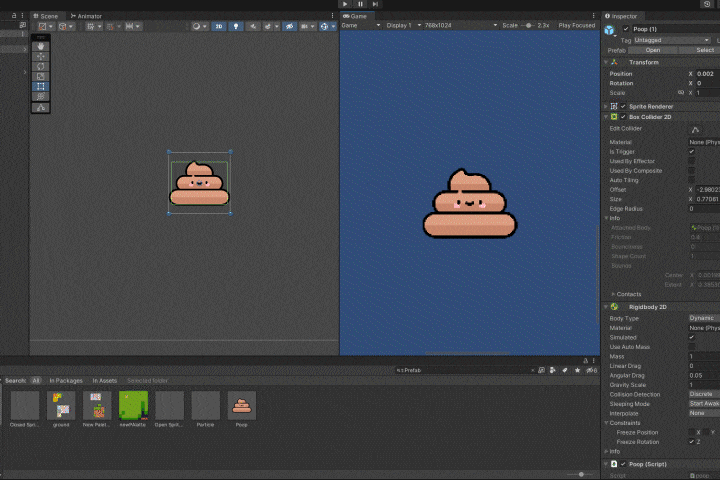720x480 pixels.
Task: Toggle Poop (1) object active checkbox
Action: (625, 29)
